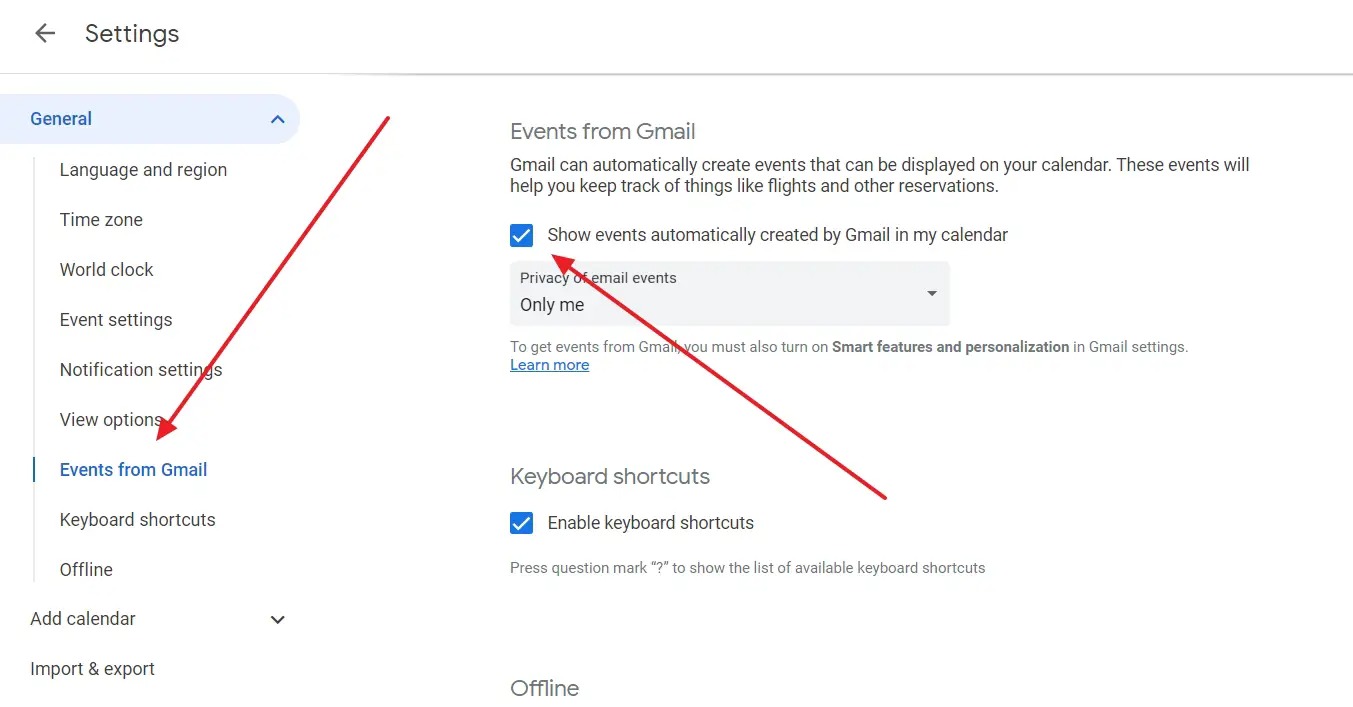Click the Learn more link
1353x707 pixels.
pos(550,365)
